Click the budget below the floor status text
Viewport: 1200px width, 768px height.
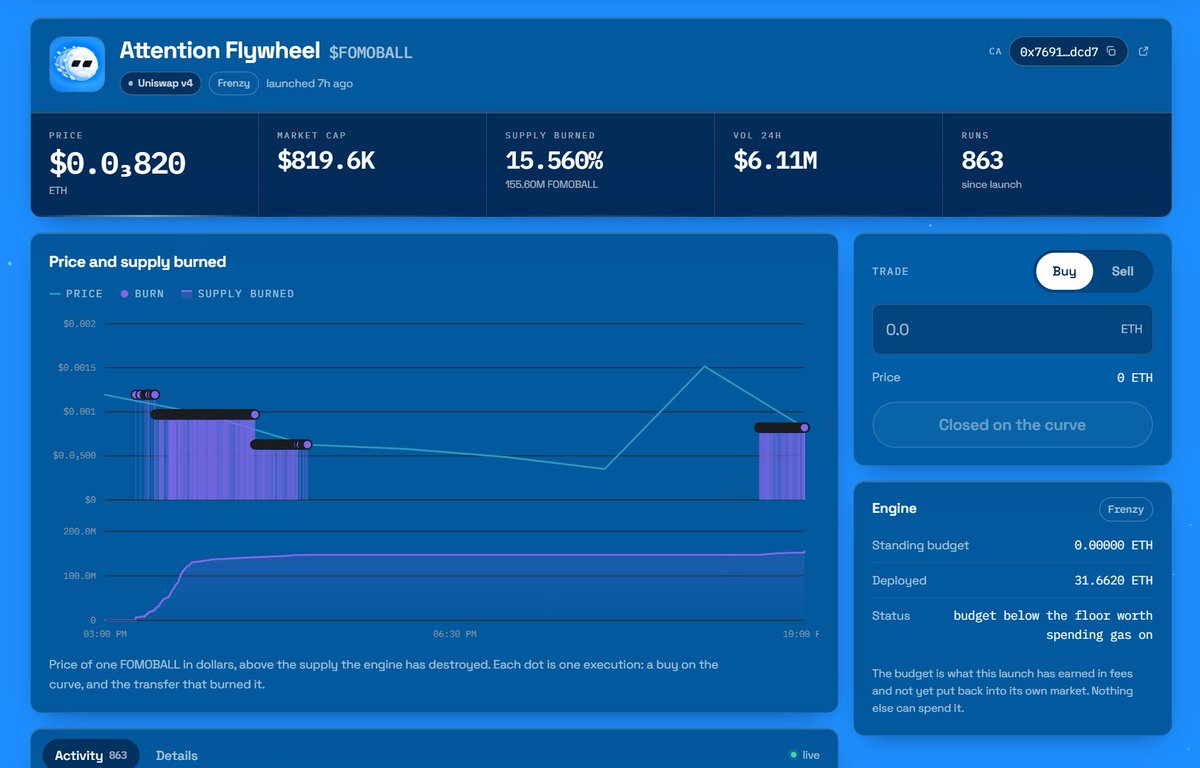pos(1053,625)
